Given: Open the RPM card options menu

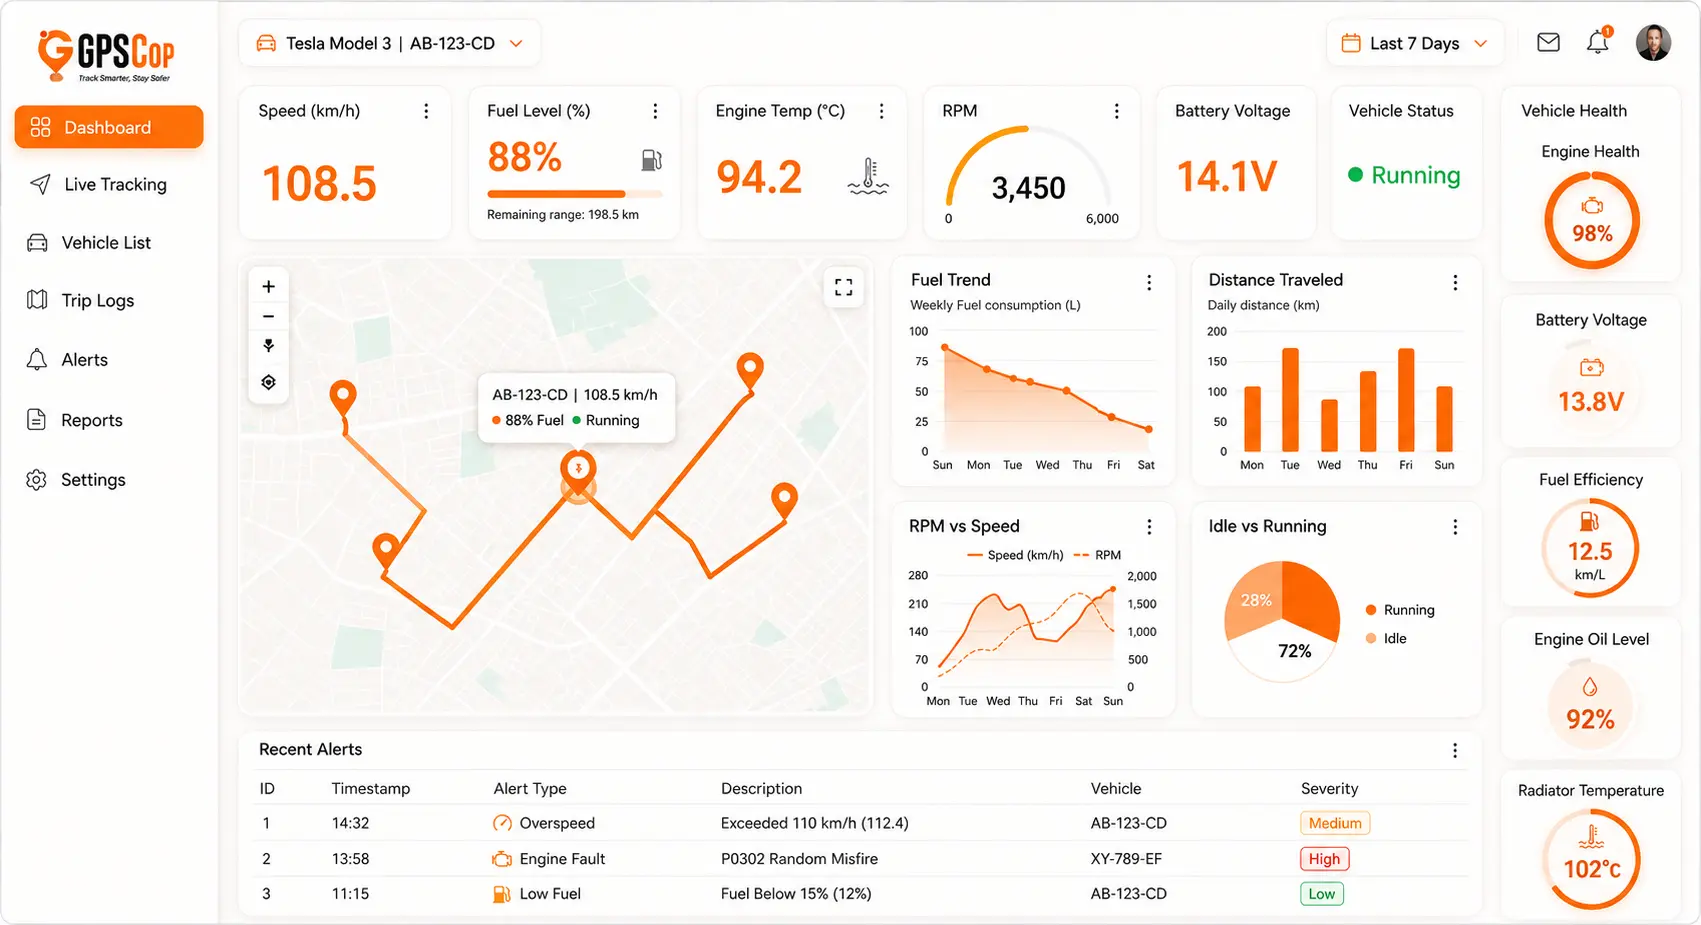Looking at the screenshot, I should click(x=1117, y=111).
